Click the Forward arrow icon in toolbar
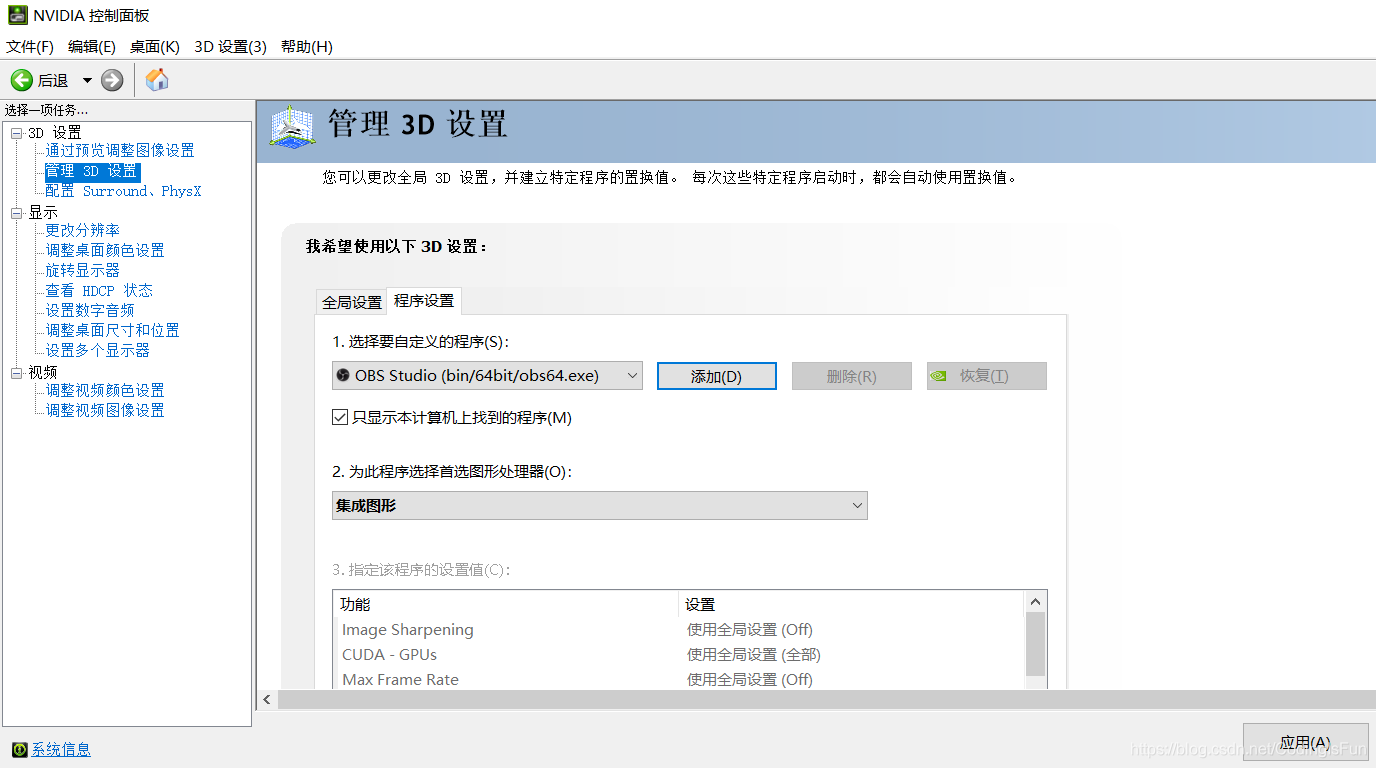The height and width of the screenshot is (768, 1376). pos(112,80)
